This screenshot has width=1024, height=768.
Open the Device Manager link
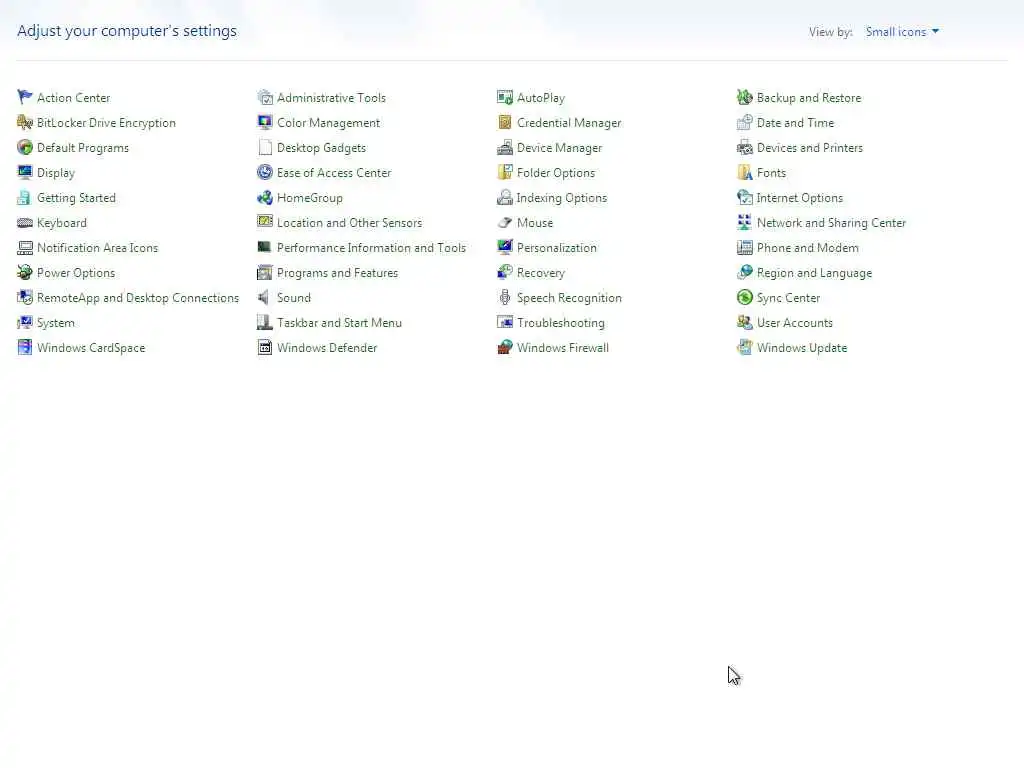[560, 148]
